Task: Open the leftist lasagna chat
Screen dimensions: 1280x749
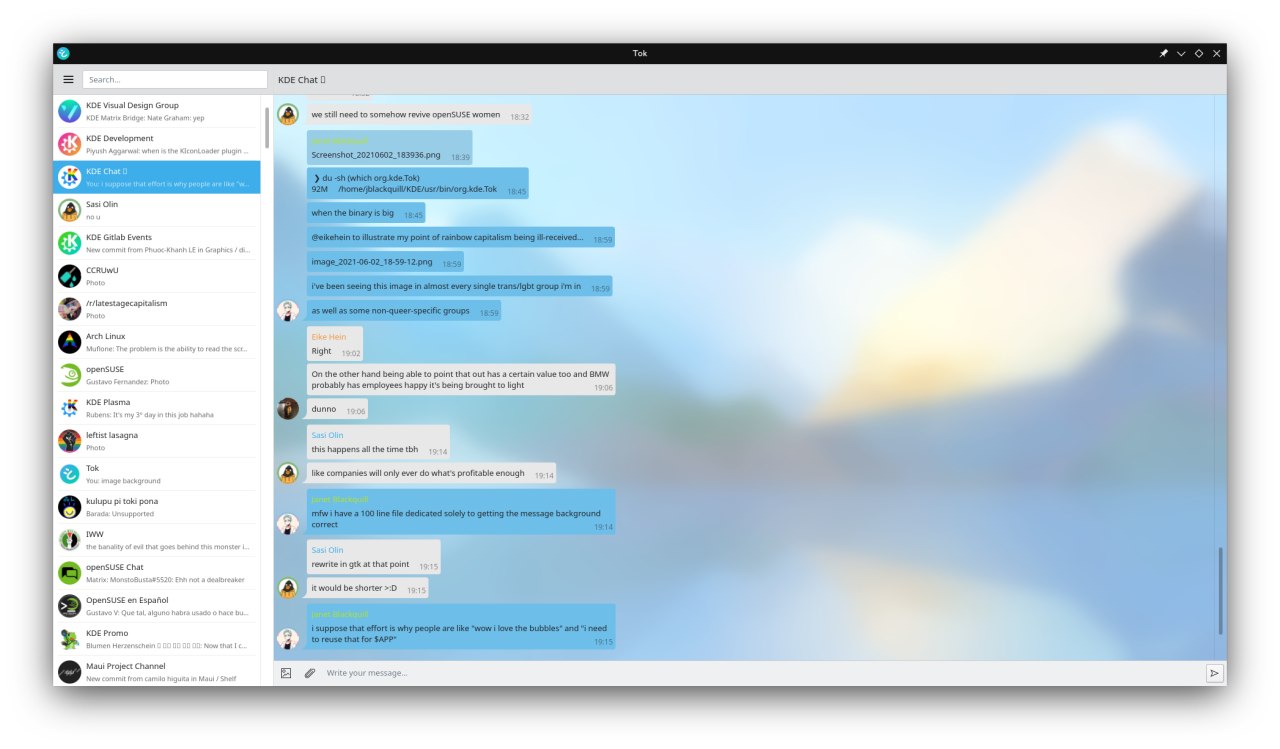Action: tap(156, 441)
